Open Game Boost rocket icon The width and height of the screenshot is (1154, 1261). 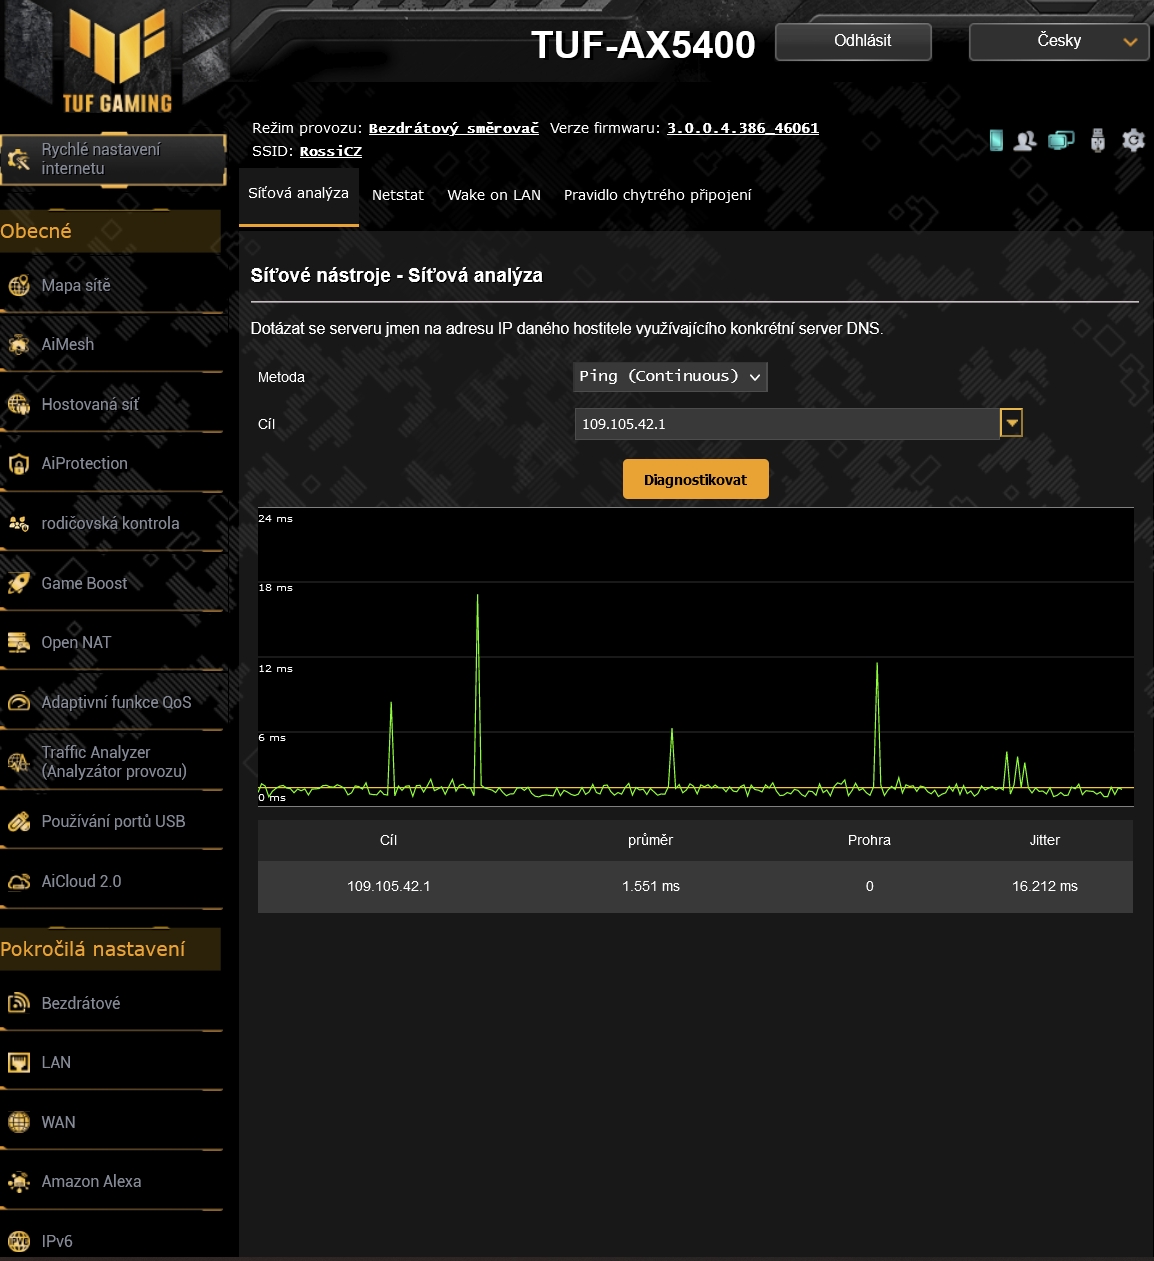click(19, 584)
